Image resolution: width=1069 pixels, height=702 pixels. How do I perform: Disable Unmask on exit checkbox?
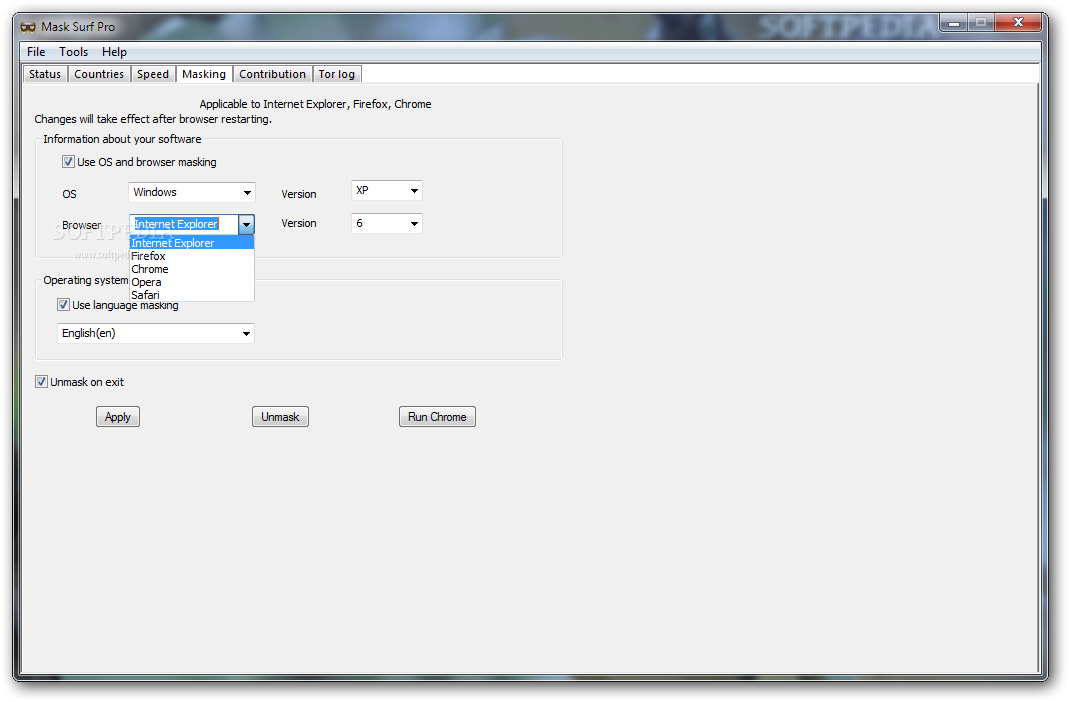42,382
